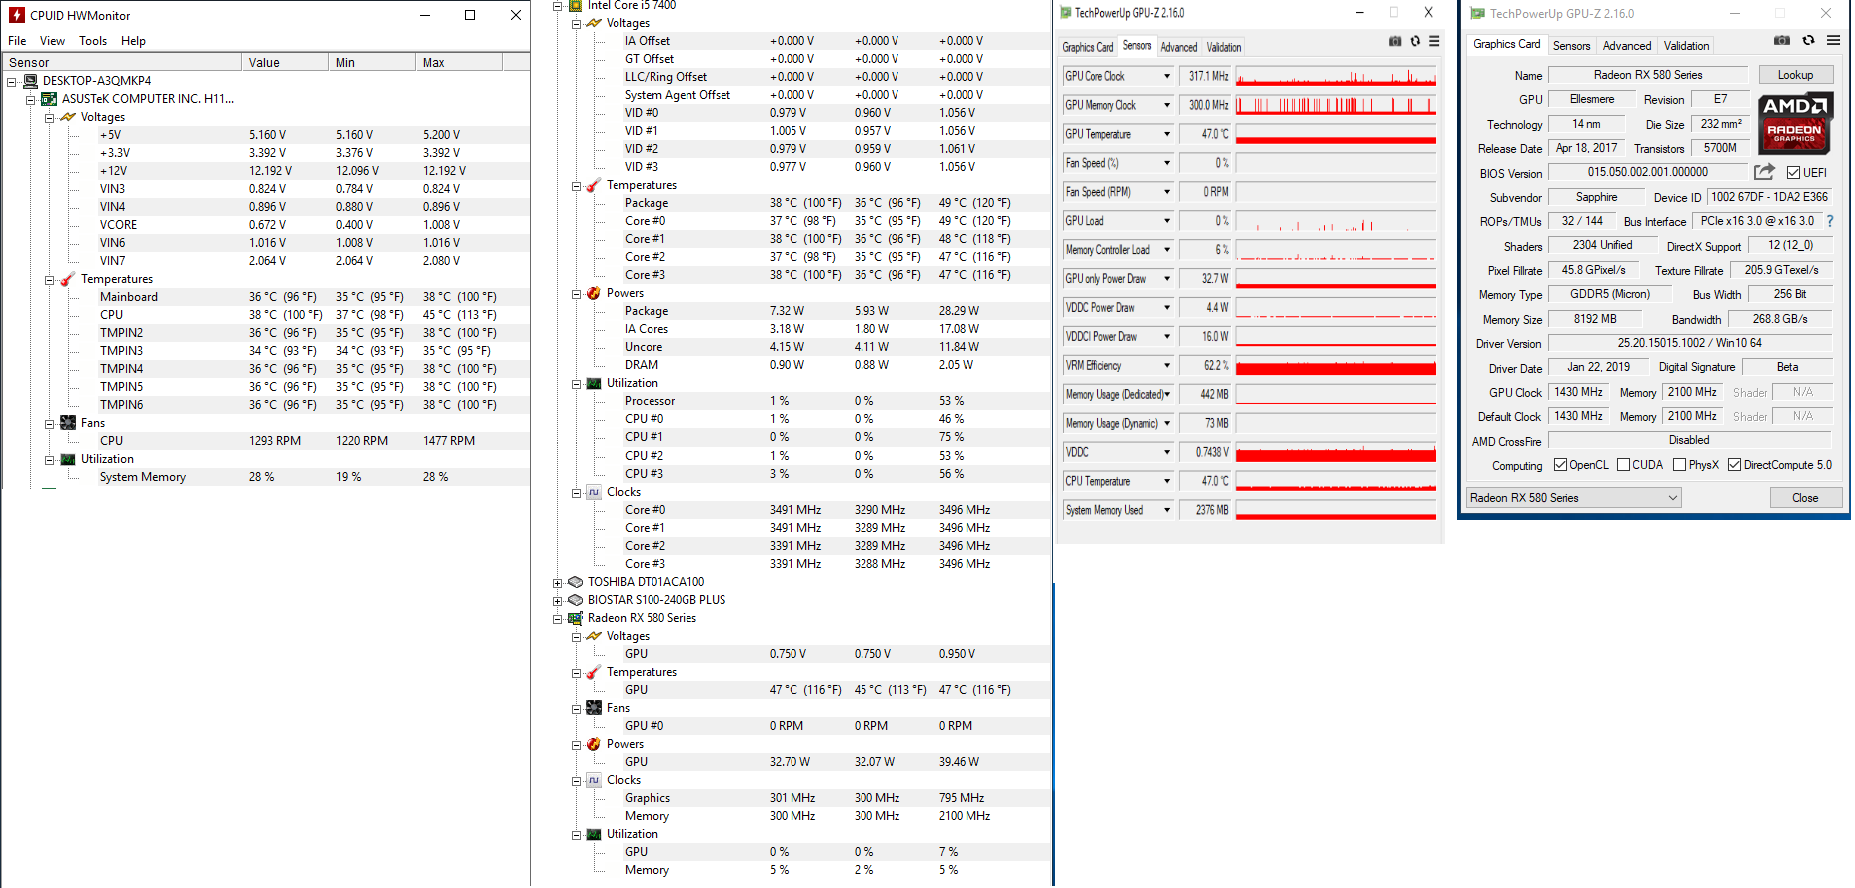Open the File menu in HWMonitor
Image resolution: width=1855 pixels, height=888 pixels.
point(17,41)
